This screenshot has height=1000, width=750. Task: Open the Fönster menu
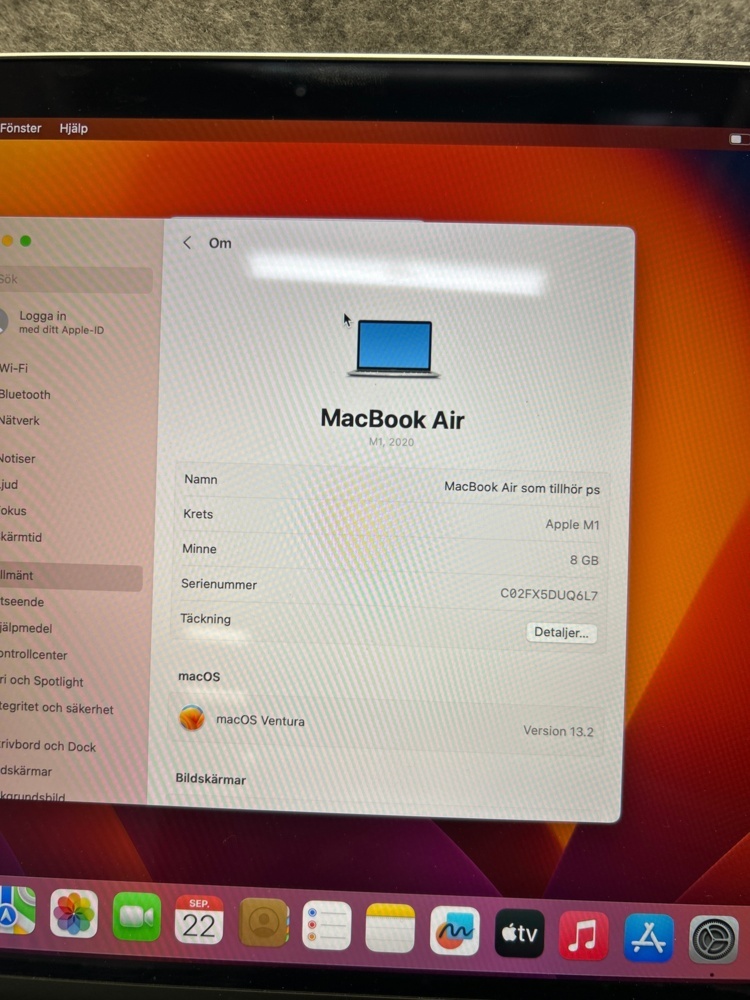[20, 128]
